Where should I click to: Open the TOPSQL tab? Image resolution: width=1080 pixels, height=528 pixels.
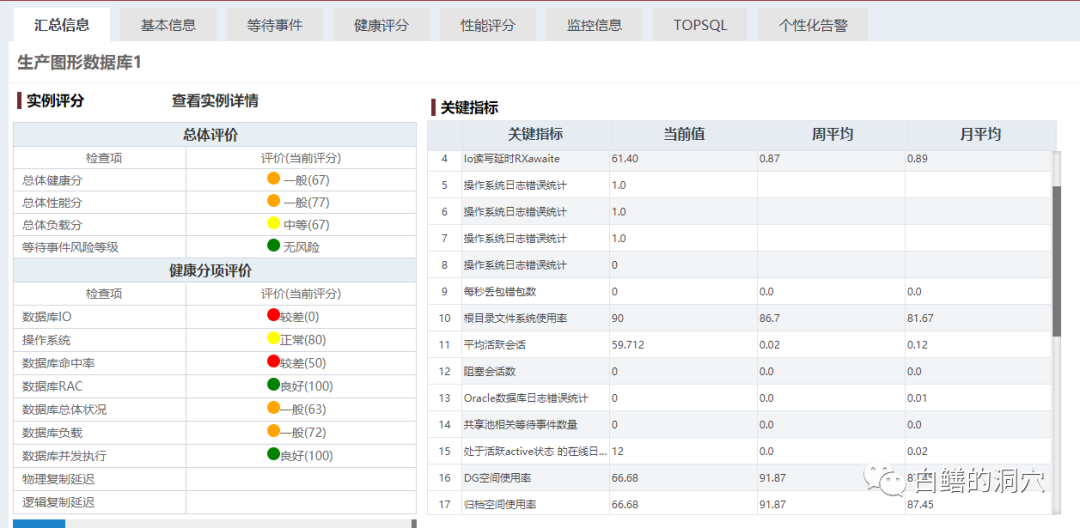700,25
